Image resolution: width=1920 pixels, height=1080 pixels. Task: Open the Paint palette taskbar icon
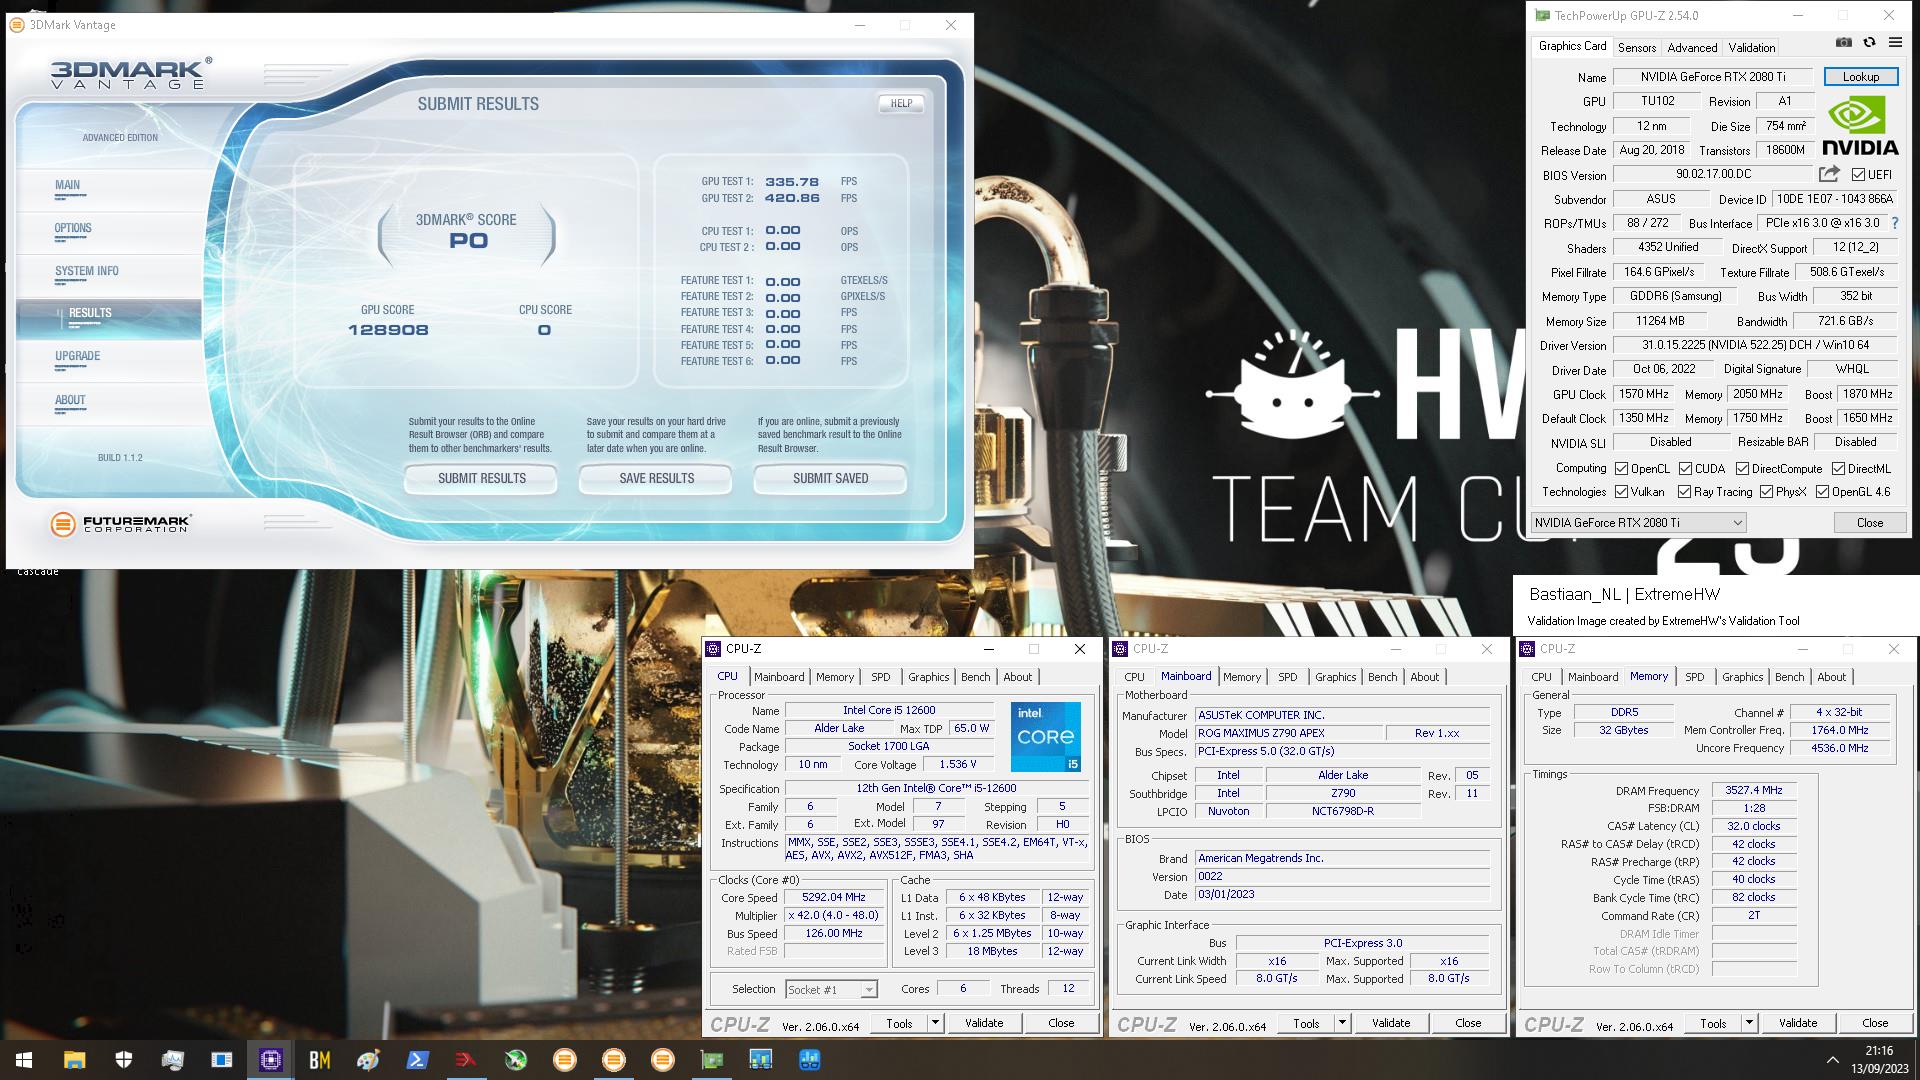click(x=368, y=1060)
